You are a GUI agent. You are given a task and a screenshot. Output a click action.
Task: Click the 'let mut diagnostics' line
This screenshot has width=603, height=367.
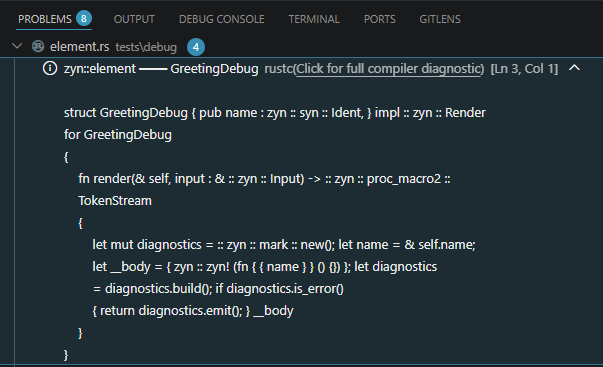pos(284,245)
